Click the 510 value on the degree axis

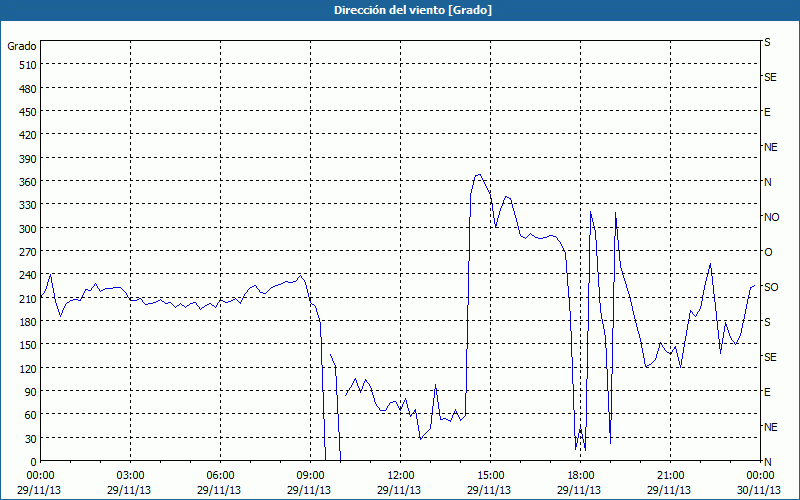point(28,65)
